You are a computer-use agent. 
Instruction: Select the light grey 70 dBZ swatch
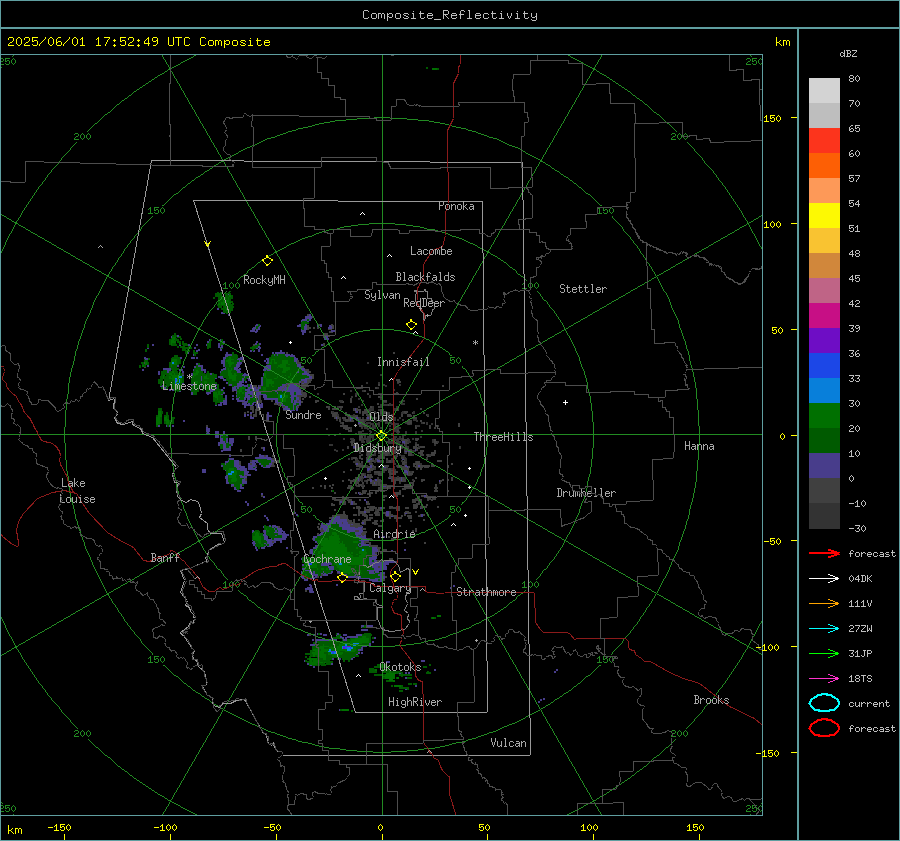click(x=824, y=91)
